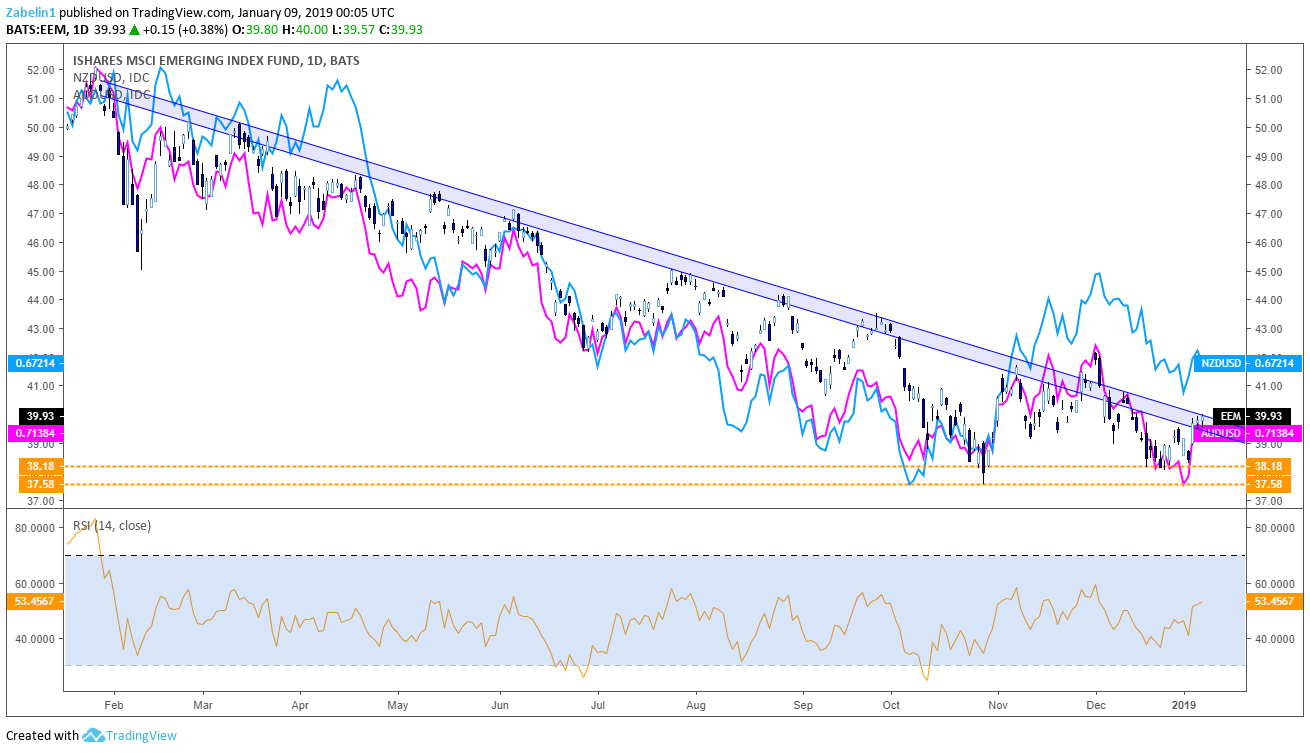Click the Aug label on the time axis
Screen dimensions: 1310x753
point(697,703)
